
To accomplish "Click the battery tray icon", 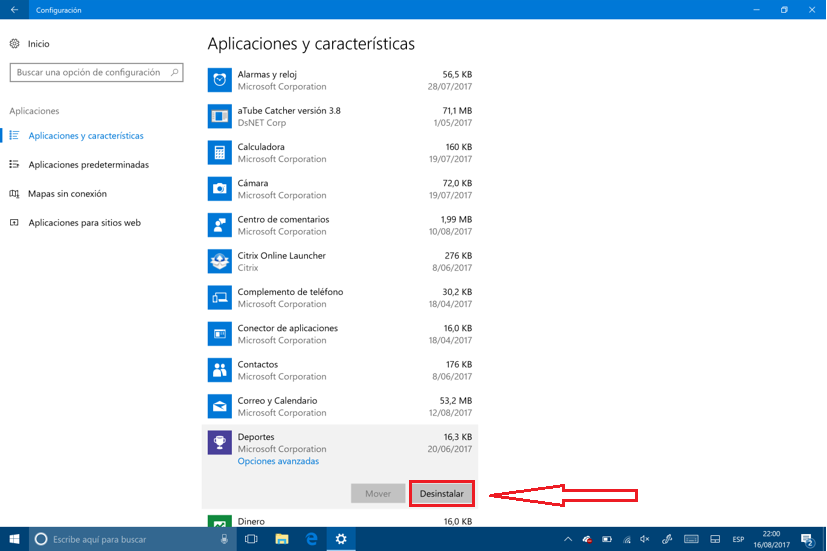I will pos(607,539).
